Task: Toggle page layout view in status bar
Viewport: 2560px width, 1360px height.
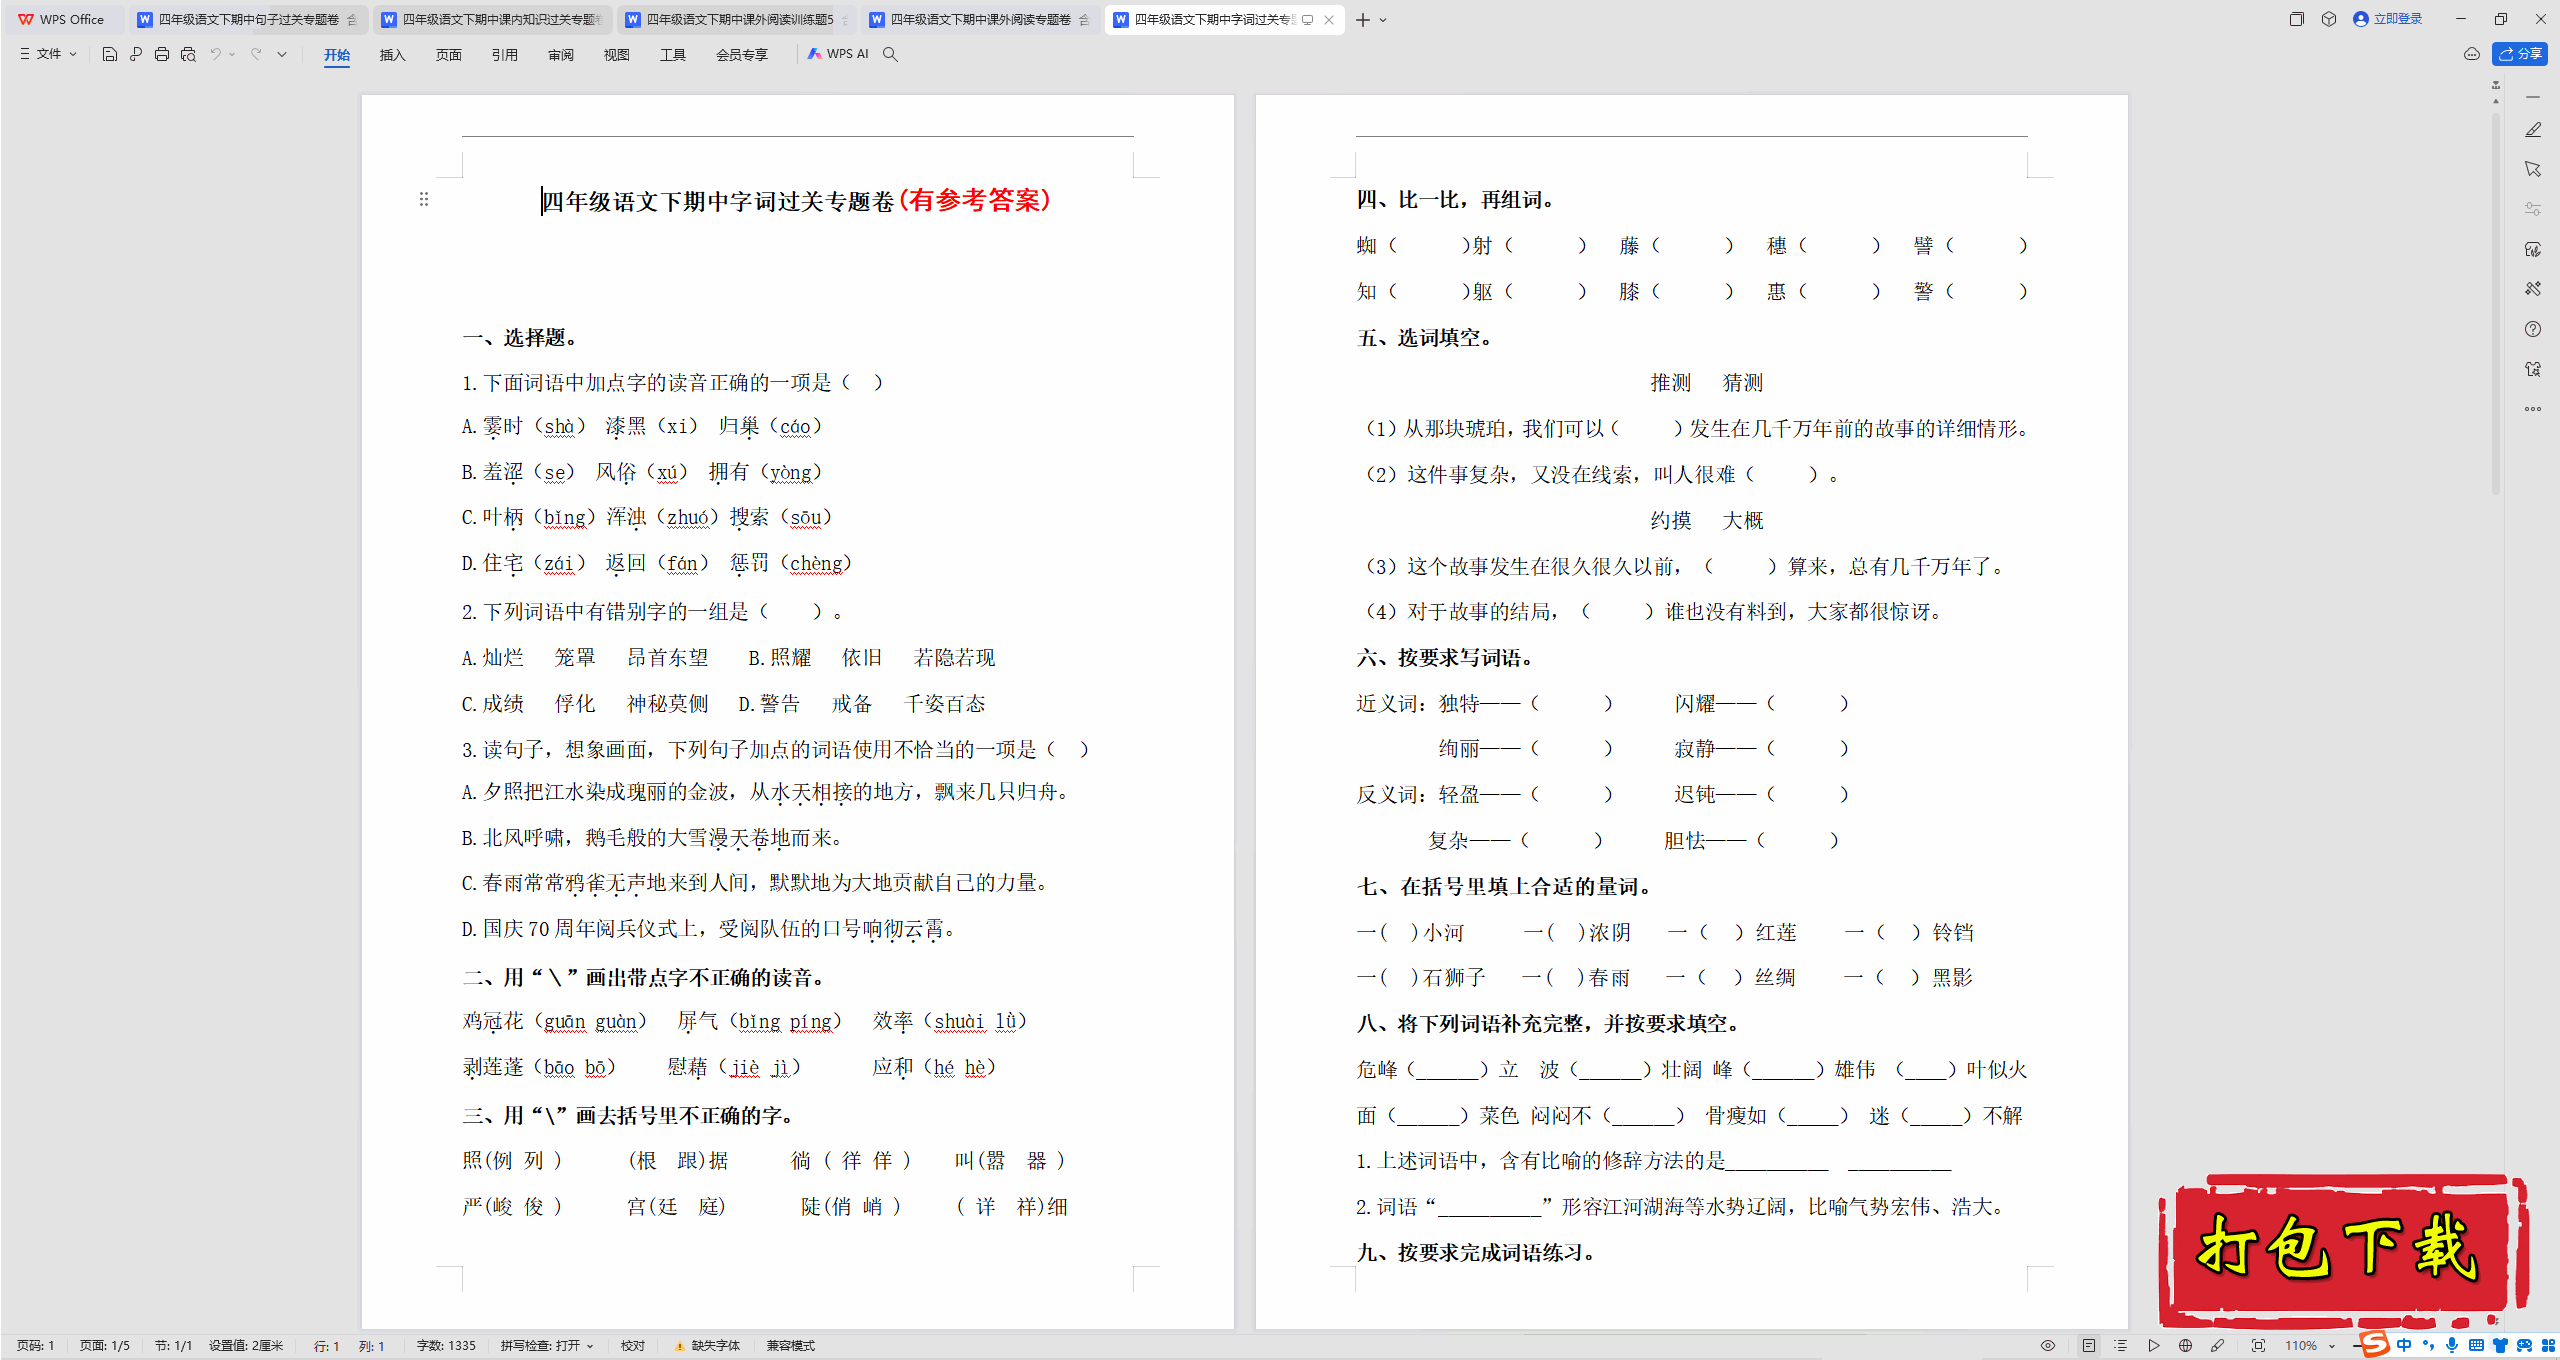Action: point(2088,1346)
